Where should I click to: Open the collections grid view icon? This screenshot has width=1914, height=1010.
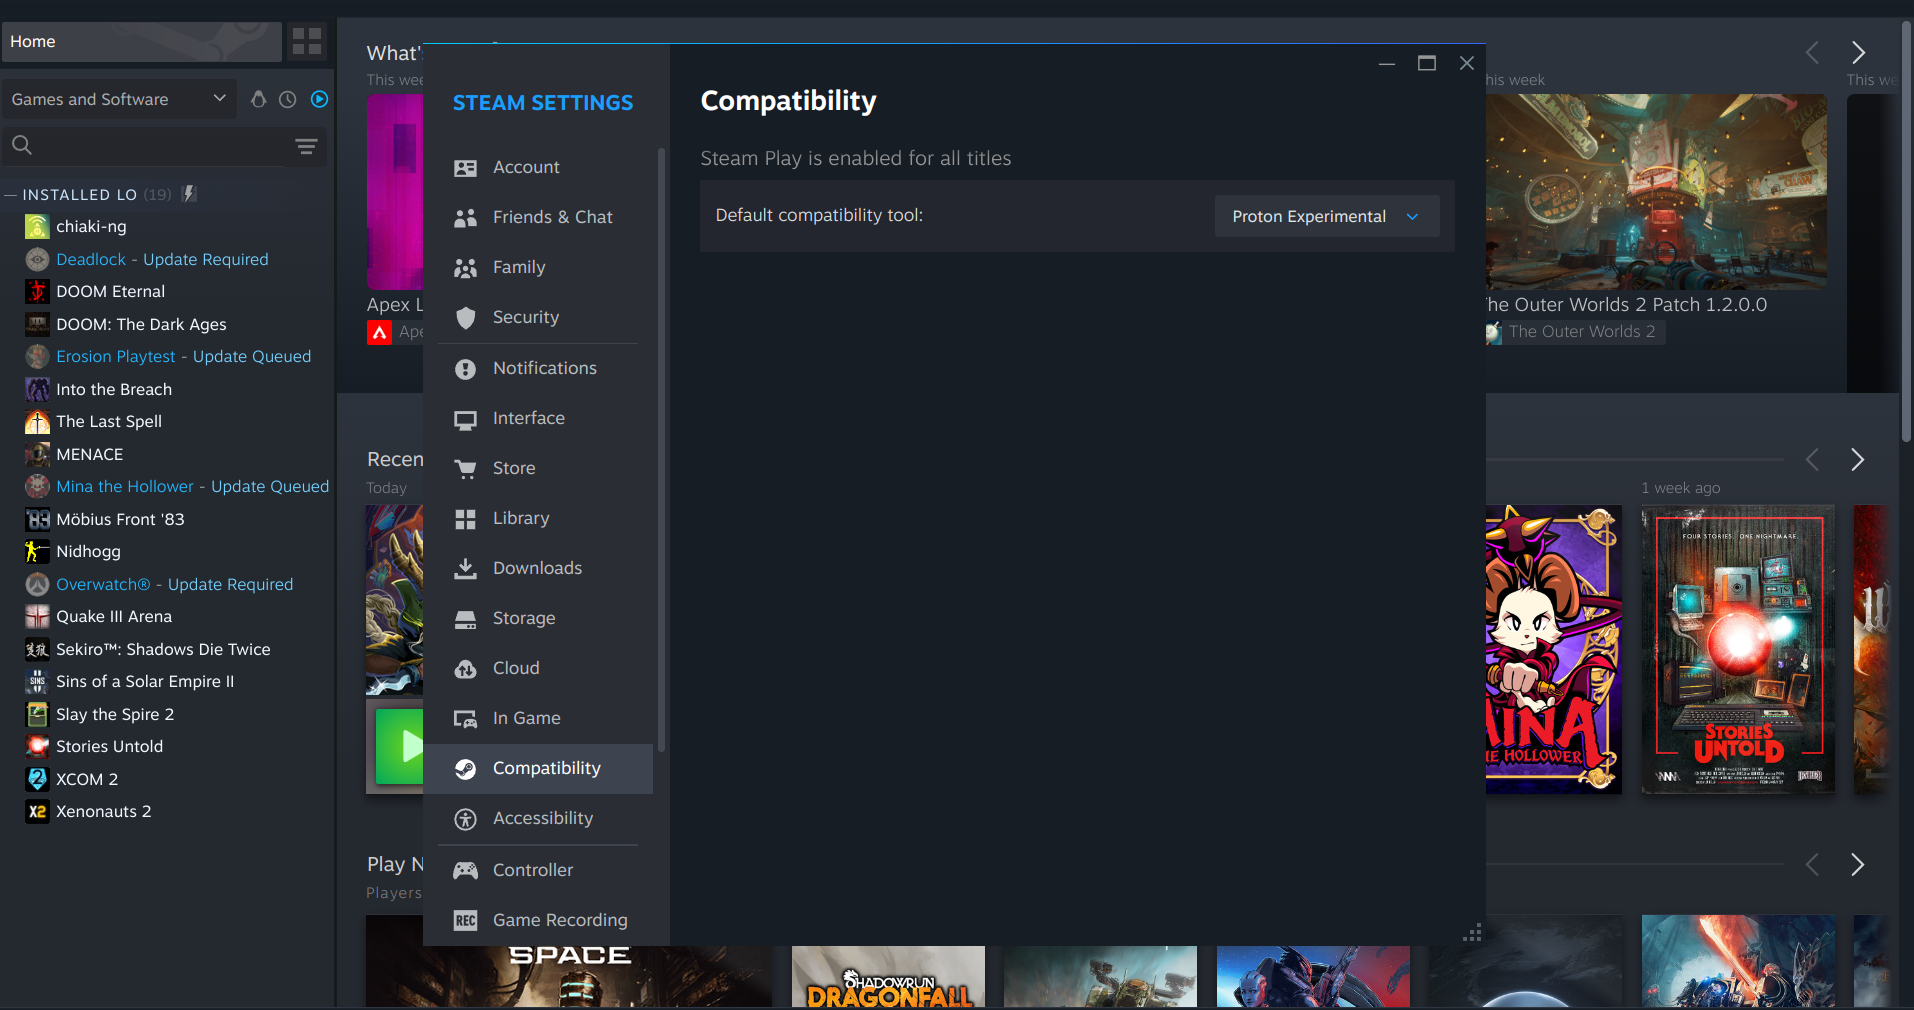pos(307,41)
